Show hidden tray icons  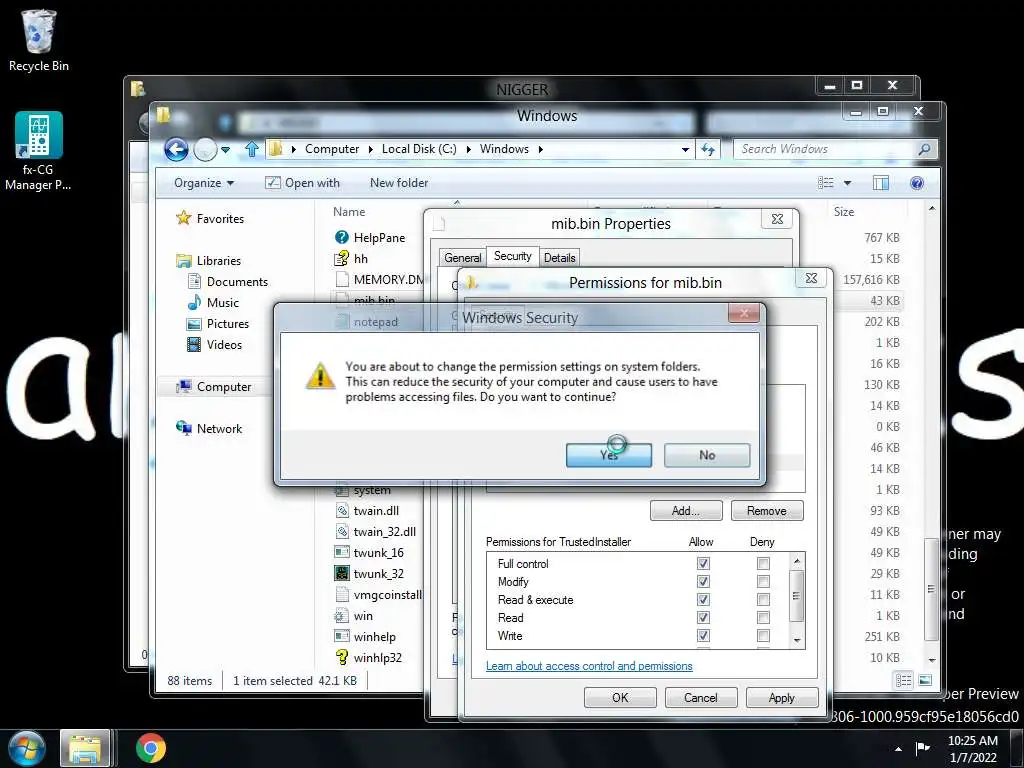(899, 749)
